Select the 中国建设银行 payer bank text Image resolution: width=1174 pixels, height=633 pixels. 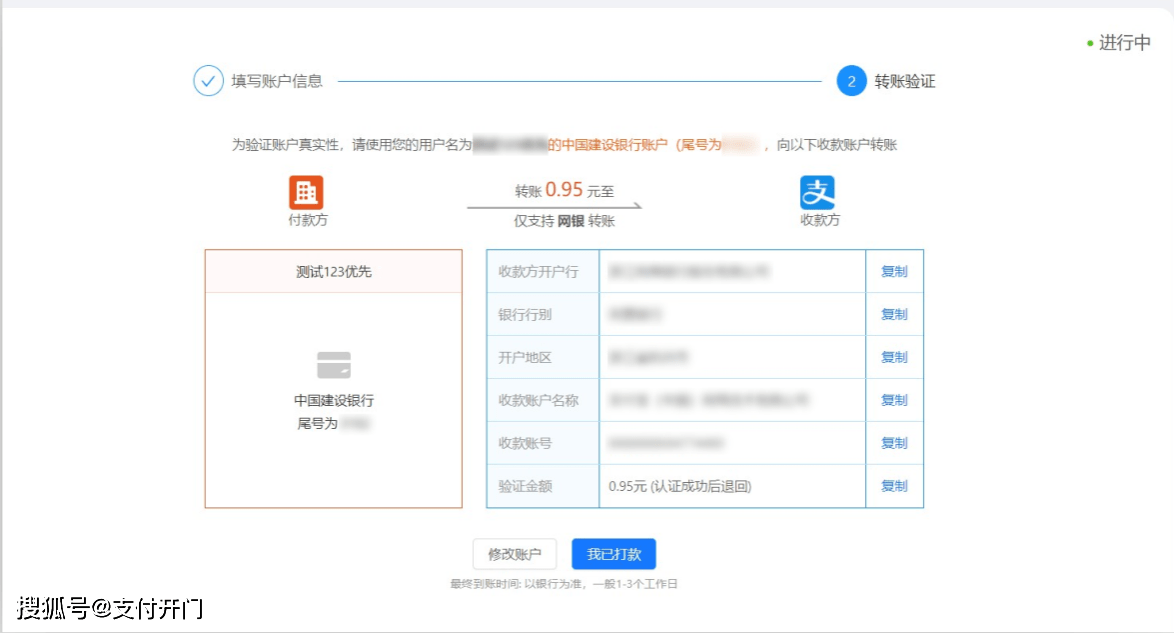334,400
